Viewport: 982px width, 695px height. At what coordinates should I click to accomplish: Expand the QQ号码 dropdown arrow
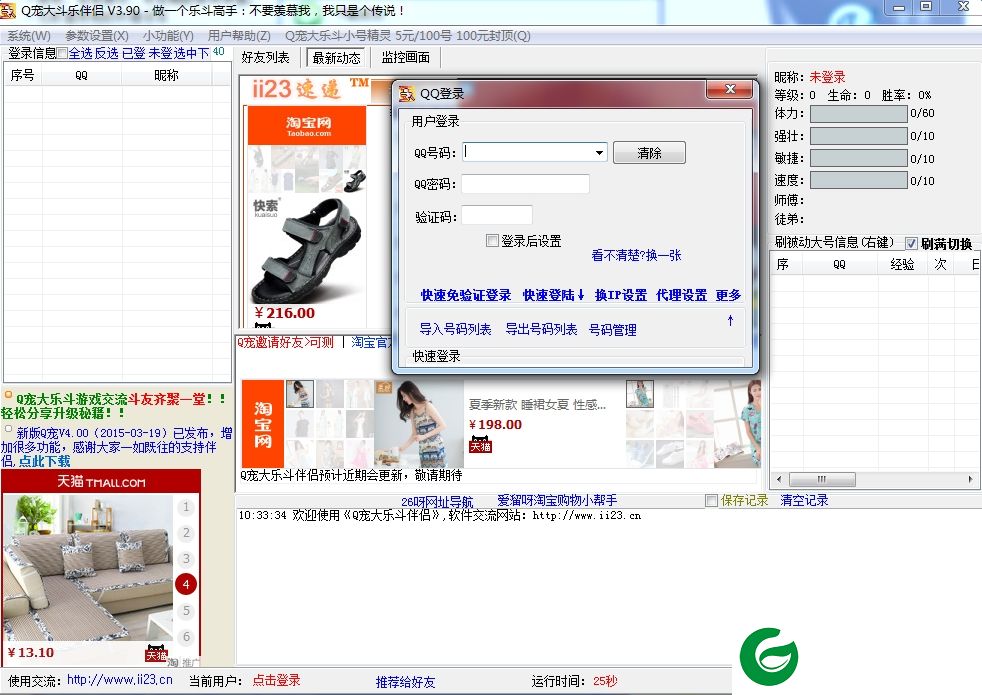click(599, 153)
